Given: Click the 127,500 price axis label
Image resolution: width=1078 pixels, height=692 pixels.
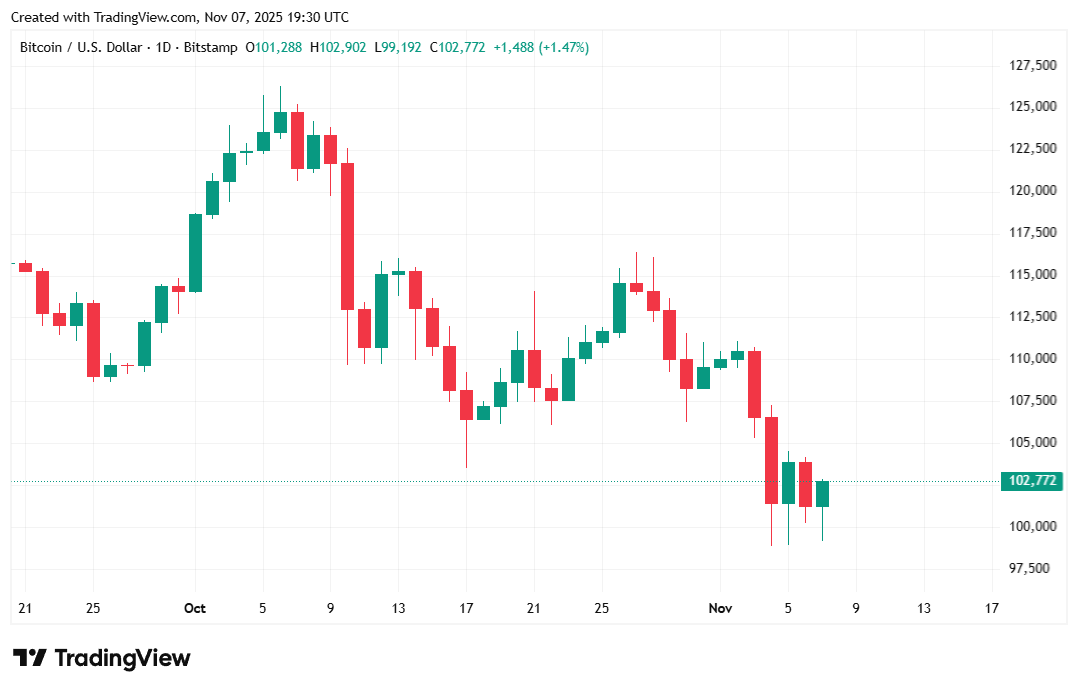Looking at the screenshot, I should (1033, 66).
